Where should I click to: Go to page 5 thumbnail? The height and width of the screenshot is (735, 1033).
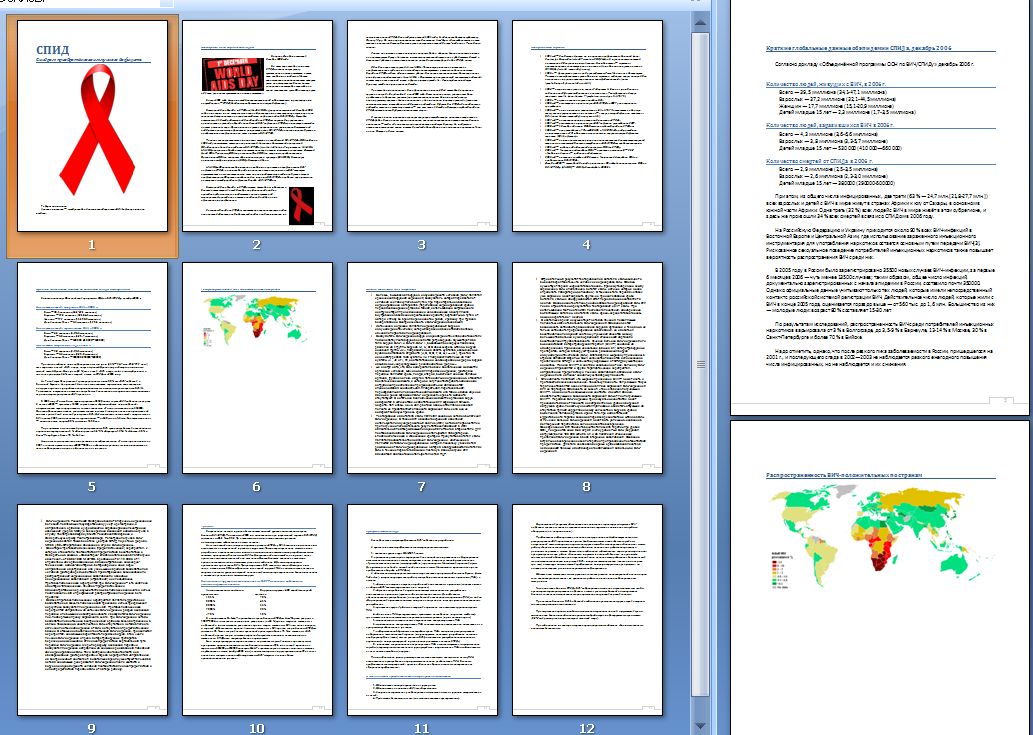pyautogui.click(x=92, y=368)
